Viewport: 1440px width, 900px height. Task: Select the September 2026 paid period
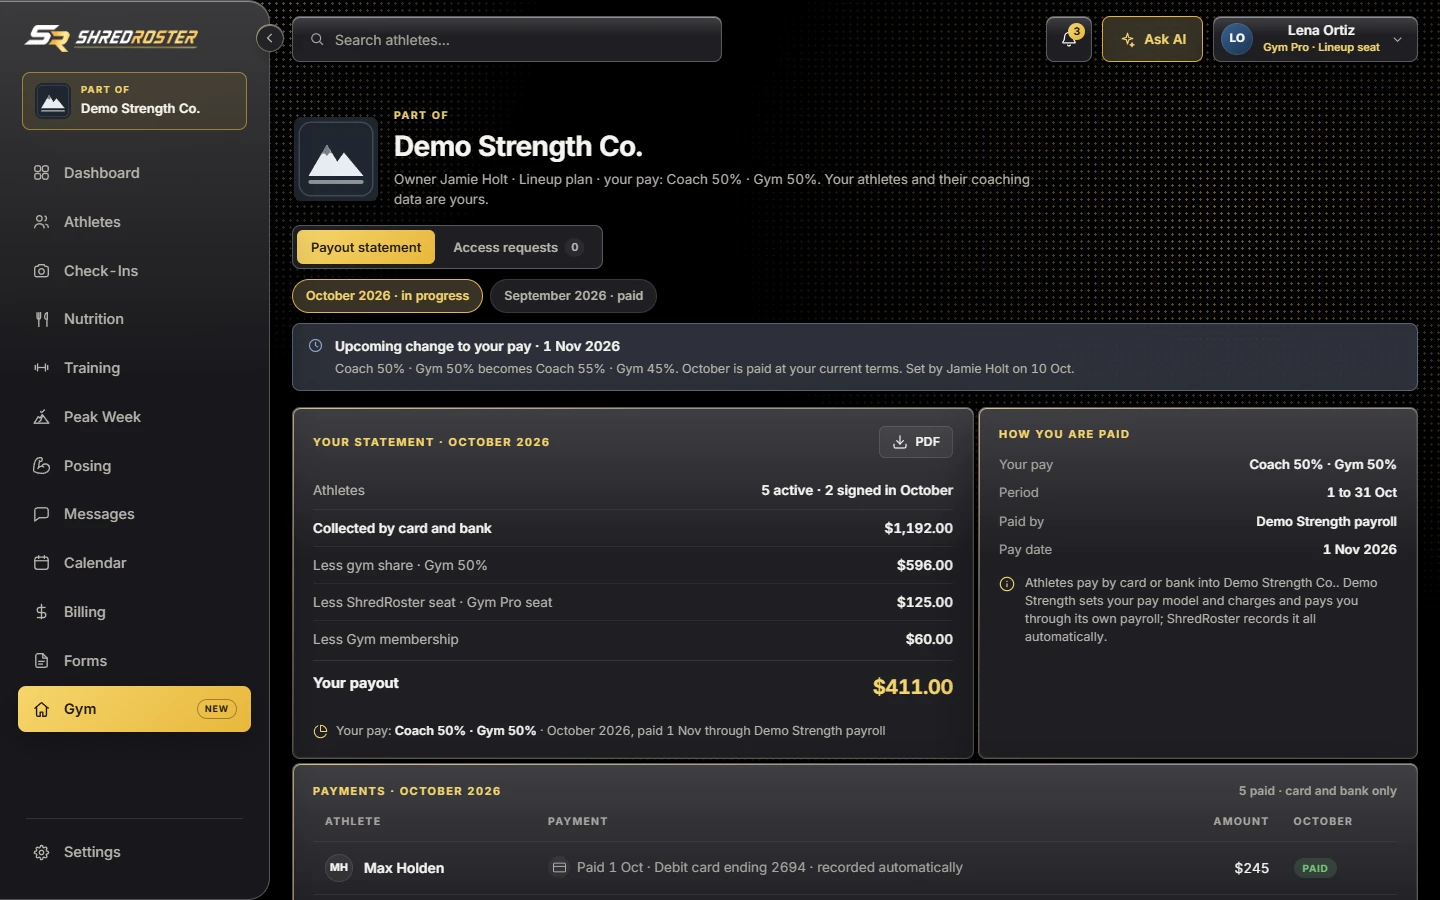(573, 296)
